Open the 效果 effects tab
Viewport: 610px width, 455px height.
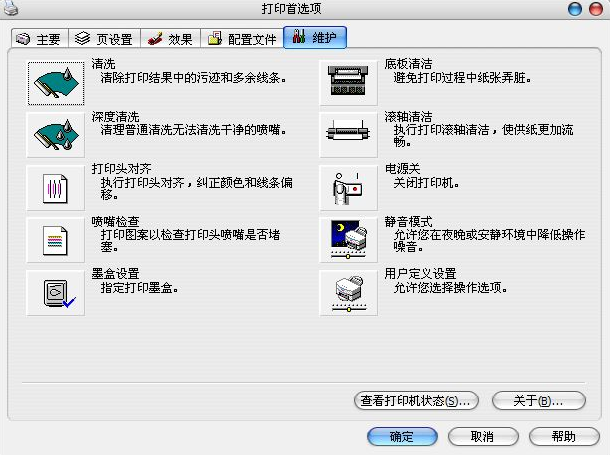(170, 40)
